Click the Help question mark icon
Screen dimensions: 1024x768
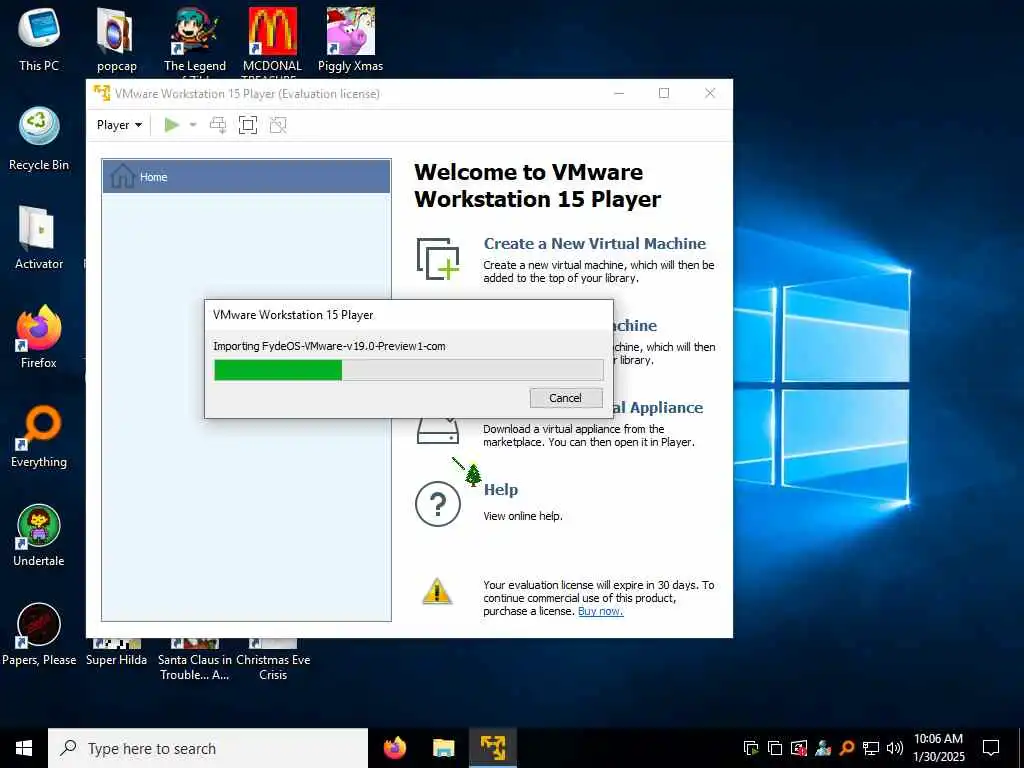[x=438, y=504]
